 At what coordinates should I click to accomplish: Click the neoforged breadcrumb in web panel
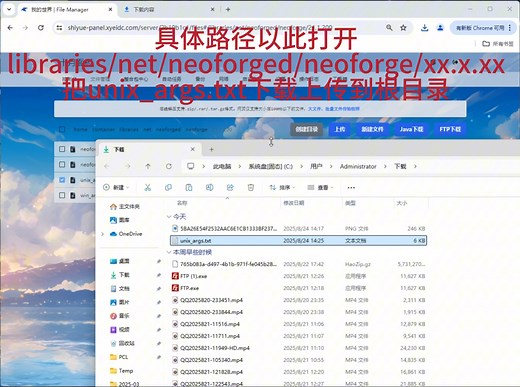coord(168,129)
